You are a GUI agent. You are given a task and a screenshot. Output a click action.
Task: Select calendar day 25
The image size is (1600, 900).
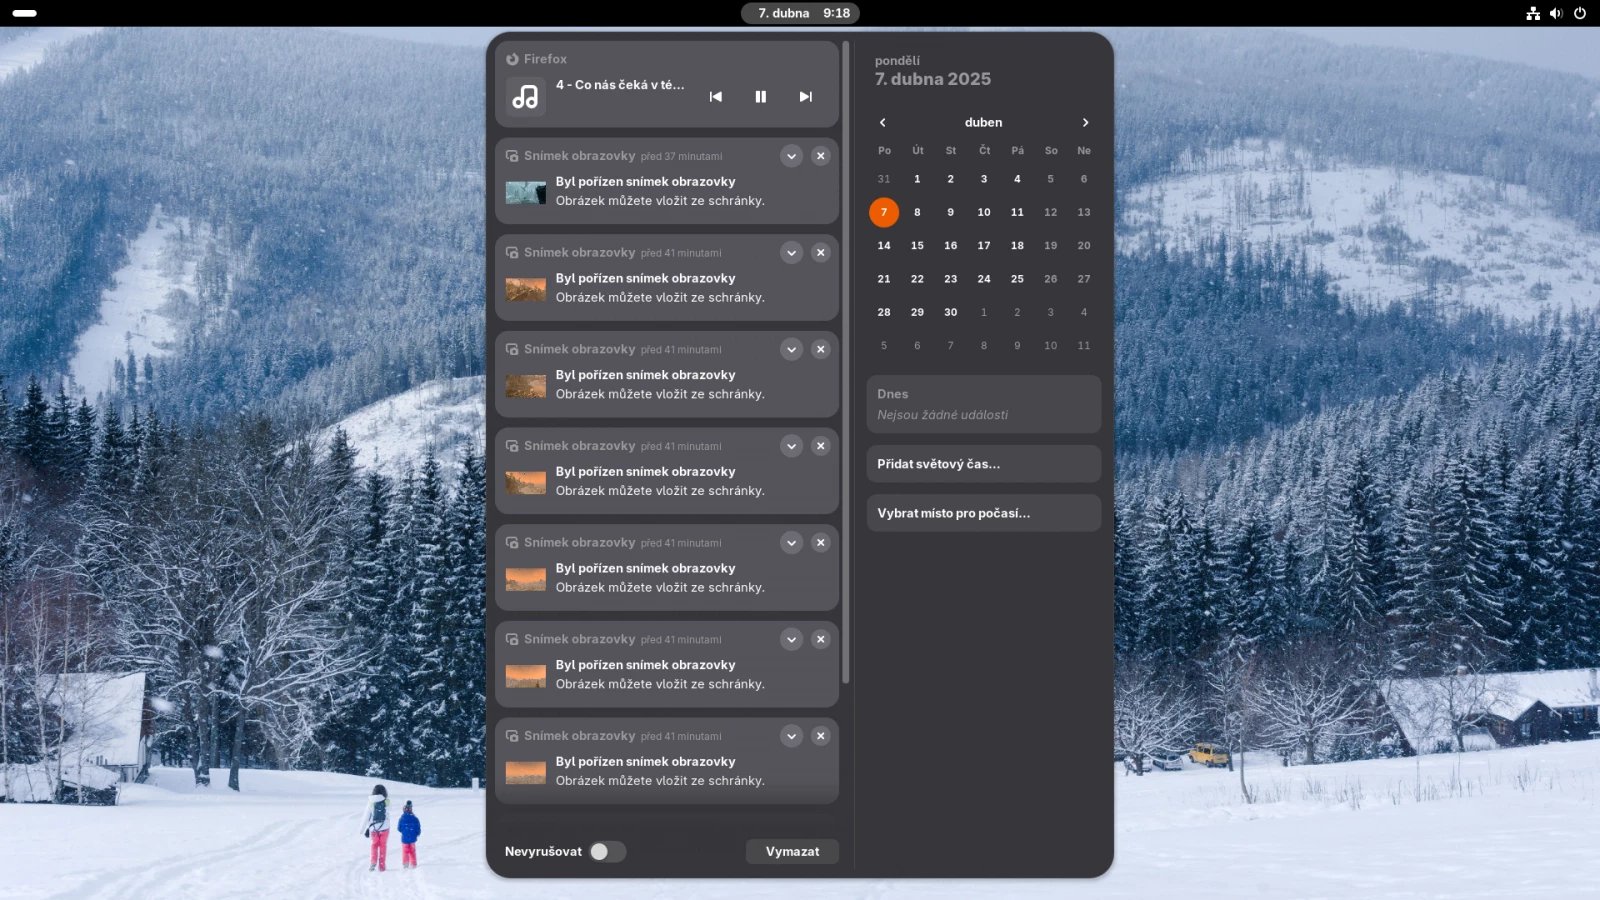pyautogui.click(x=1017, y=279)
